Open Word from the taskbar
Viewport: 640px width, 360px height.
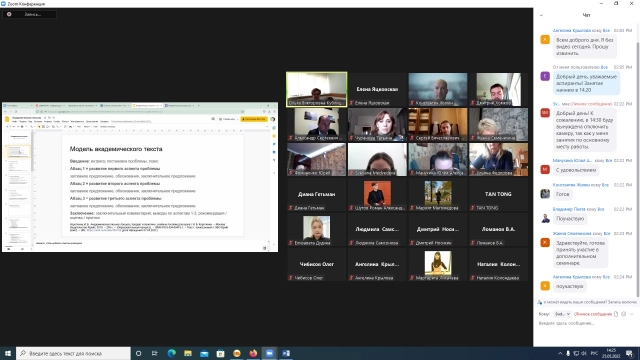(286, 353)
